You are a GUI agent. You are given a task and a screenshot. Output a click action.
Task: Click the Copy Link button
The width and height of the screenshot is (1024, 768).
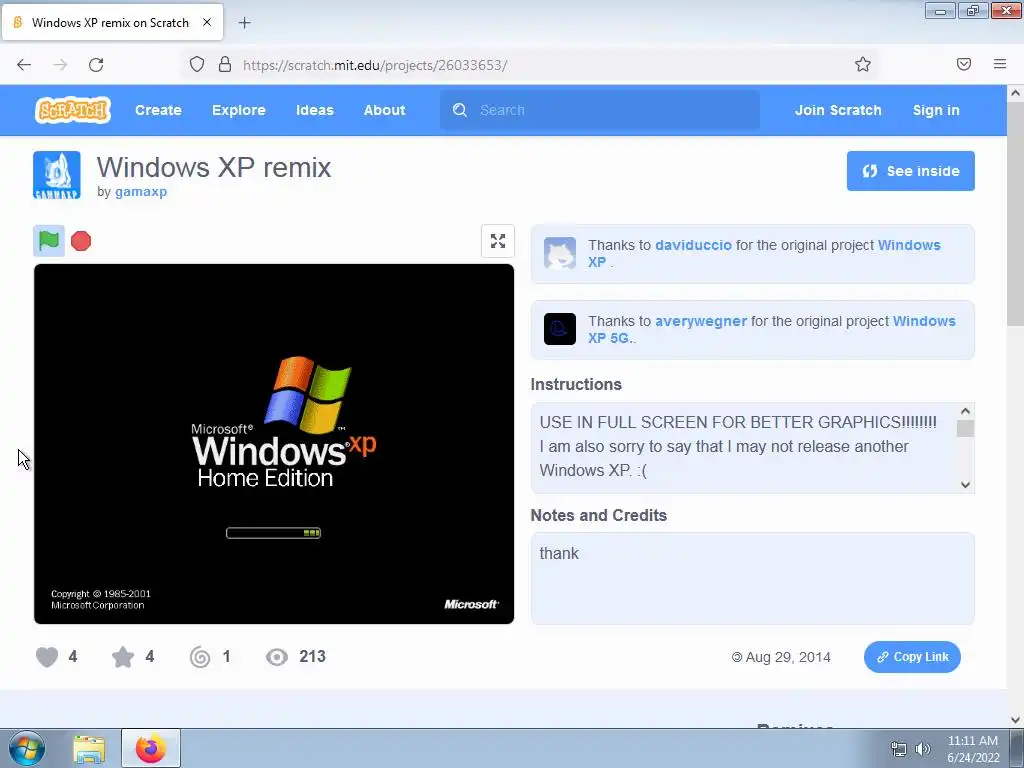click(x=912, y=657)
